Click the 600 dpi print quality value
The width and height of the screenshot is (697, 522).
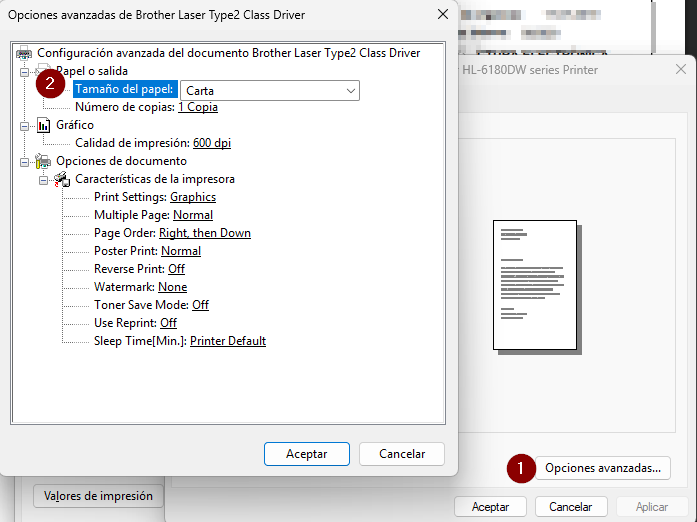(212, 143)
